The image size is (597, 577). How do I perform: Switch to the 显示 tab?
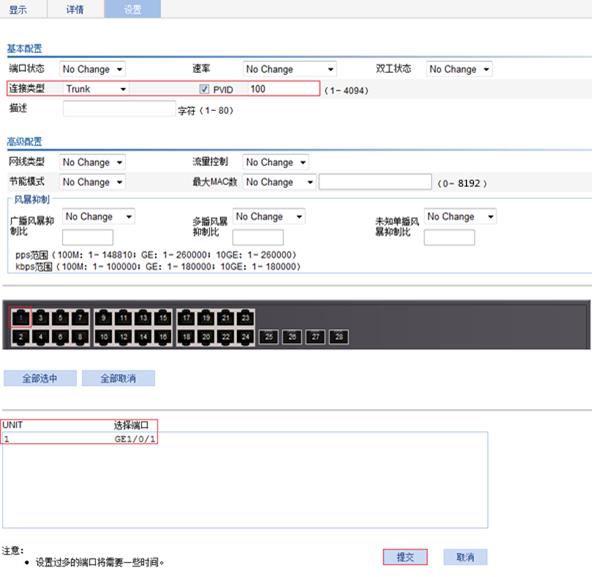click(x=18, y=10)
